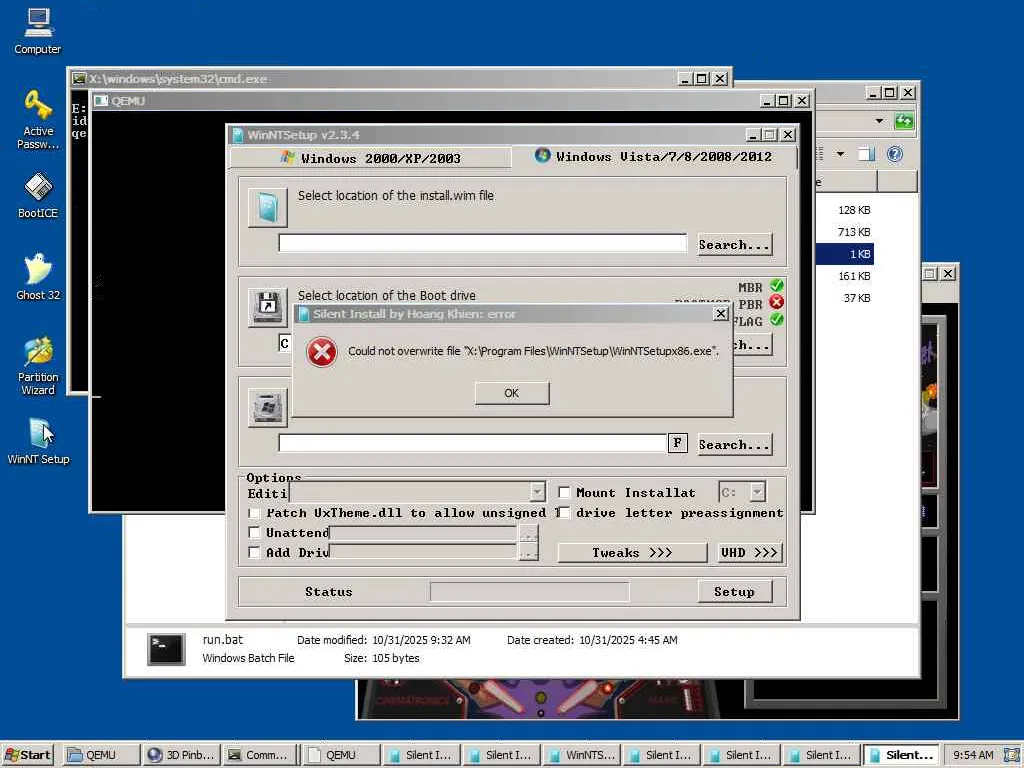The image size is (1024, 768).
Task: Select the highlighted 1 KB file row
Action: [x=844, y=254]
